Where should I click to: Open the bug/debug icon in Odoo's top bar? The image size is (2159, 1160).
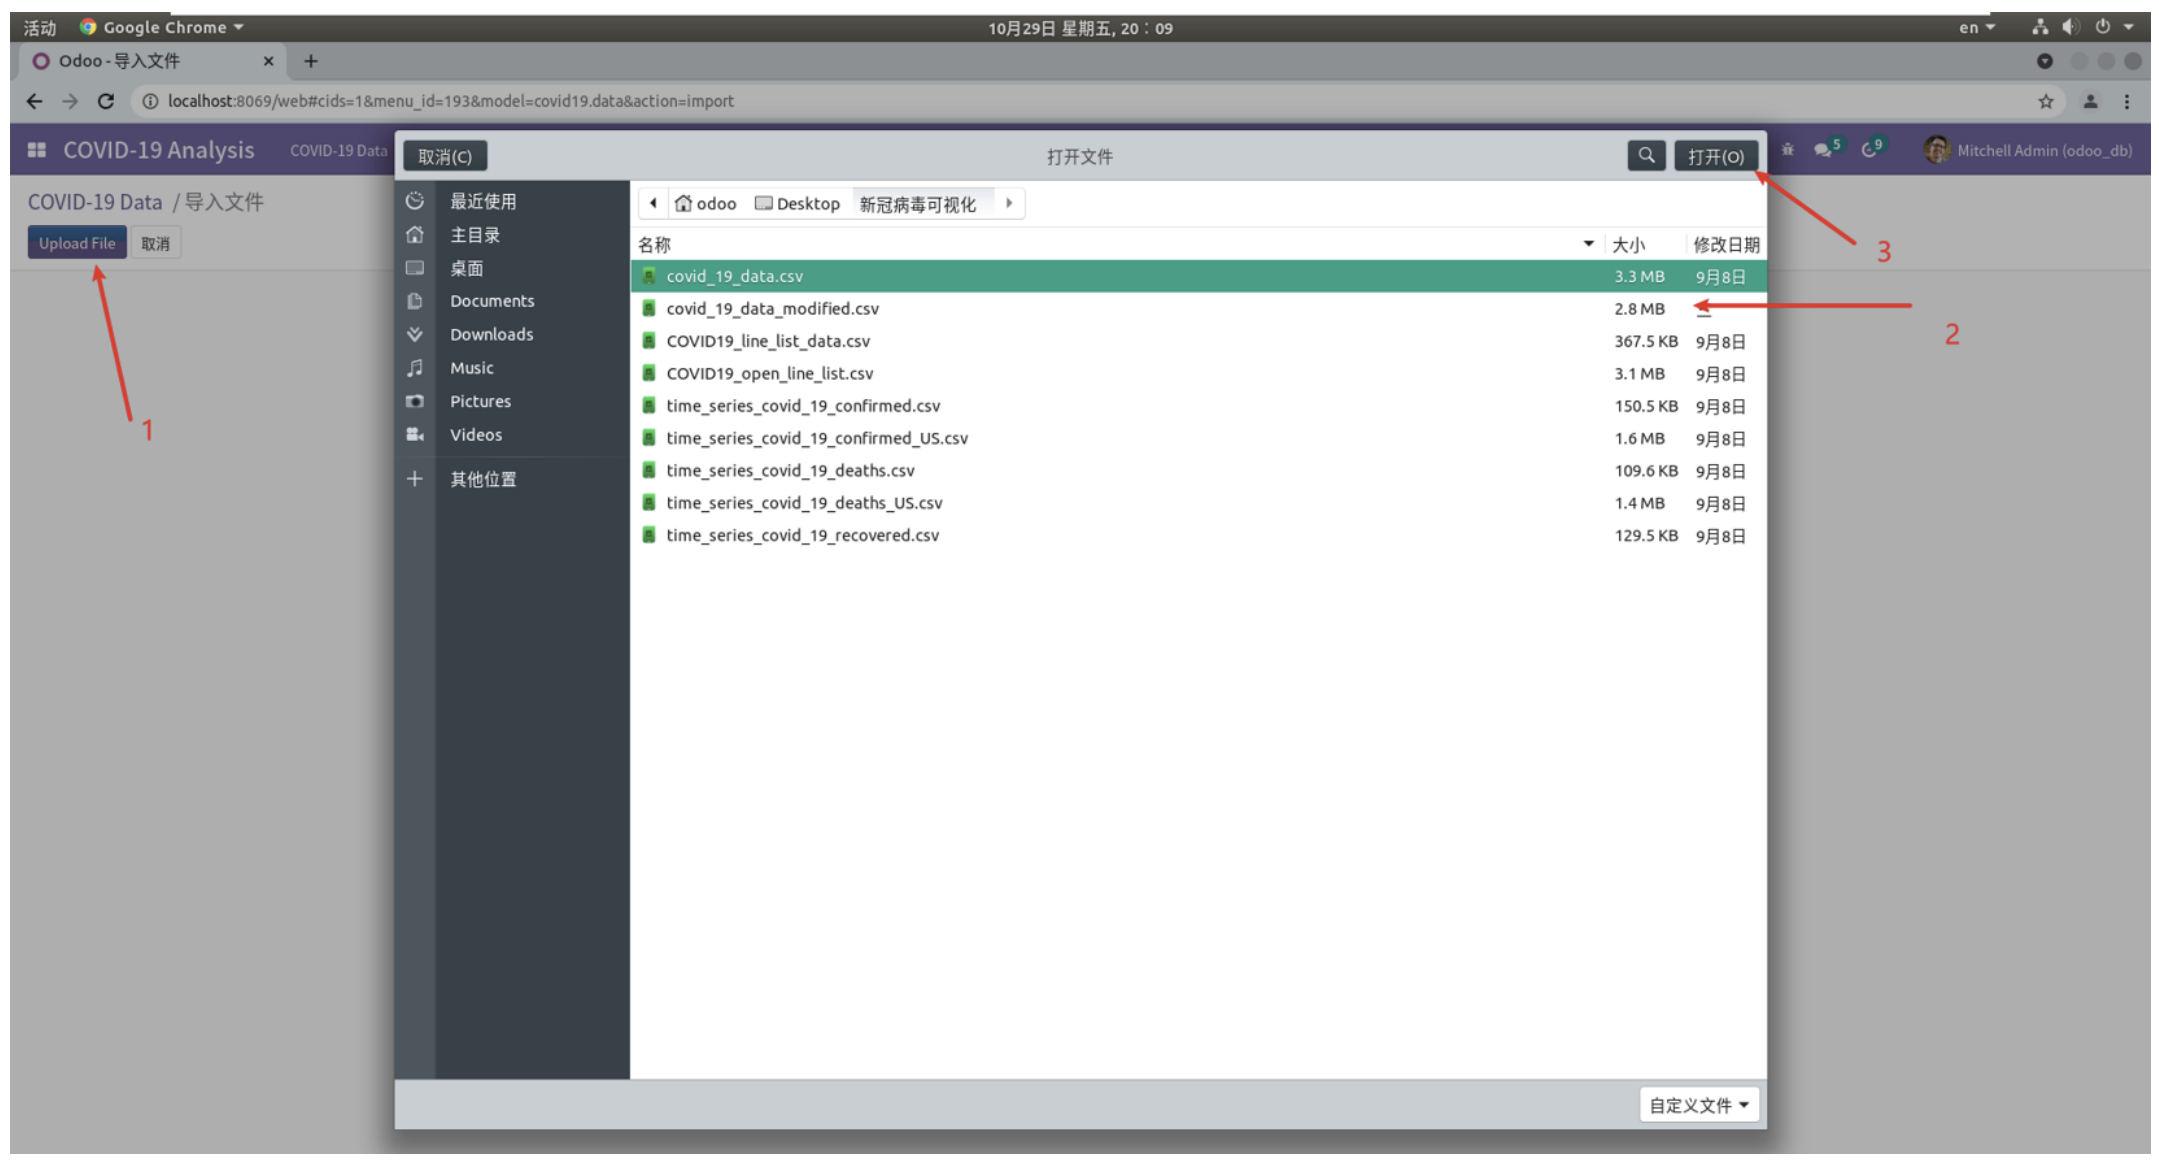1786,150
